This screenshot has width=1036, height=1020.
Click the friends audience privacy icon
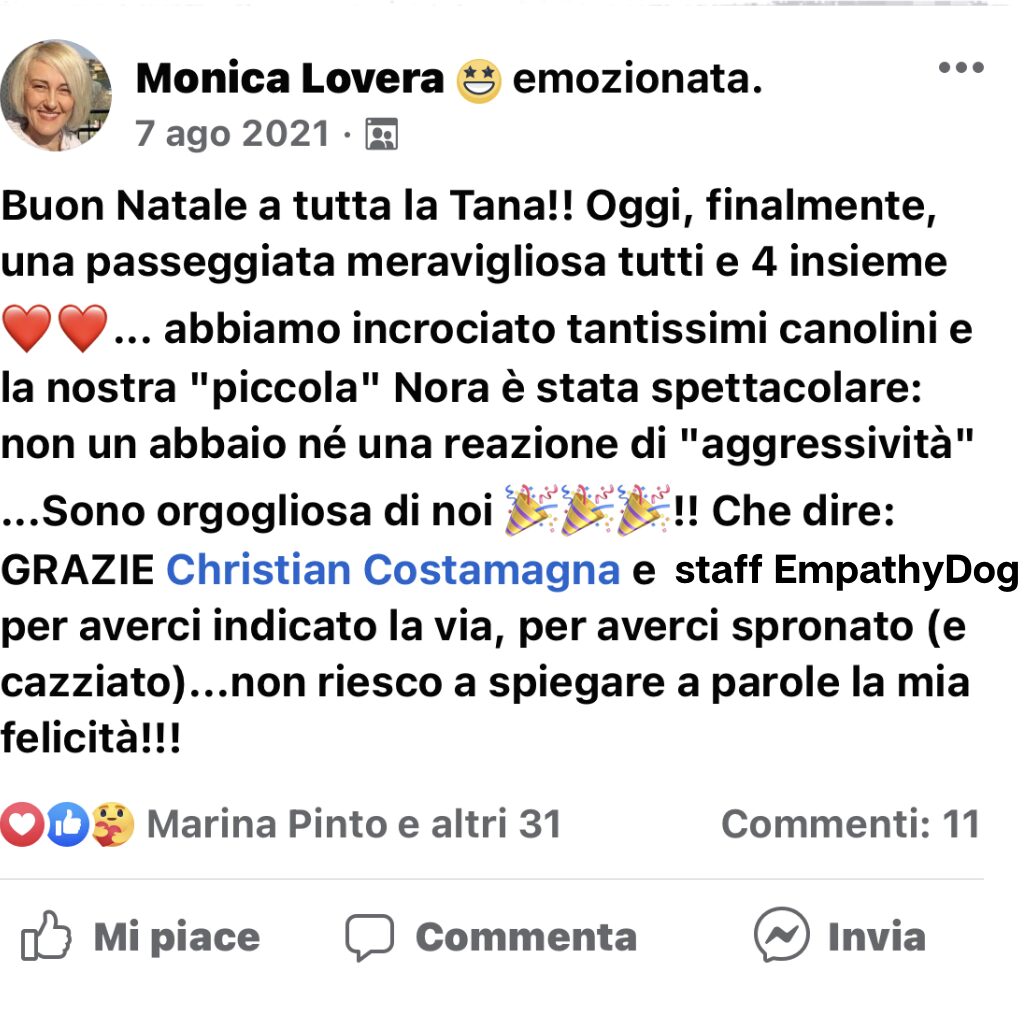coord(381,134)
